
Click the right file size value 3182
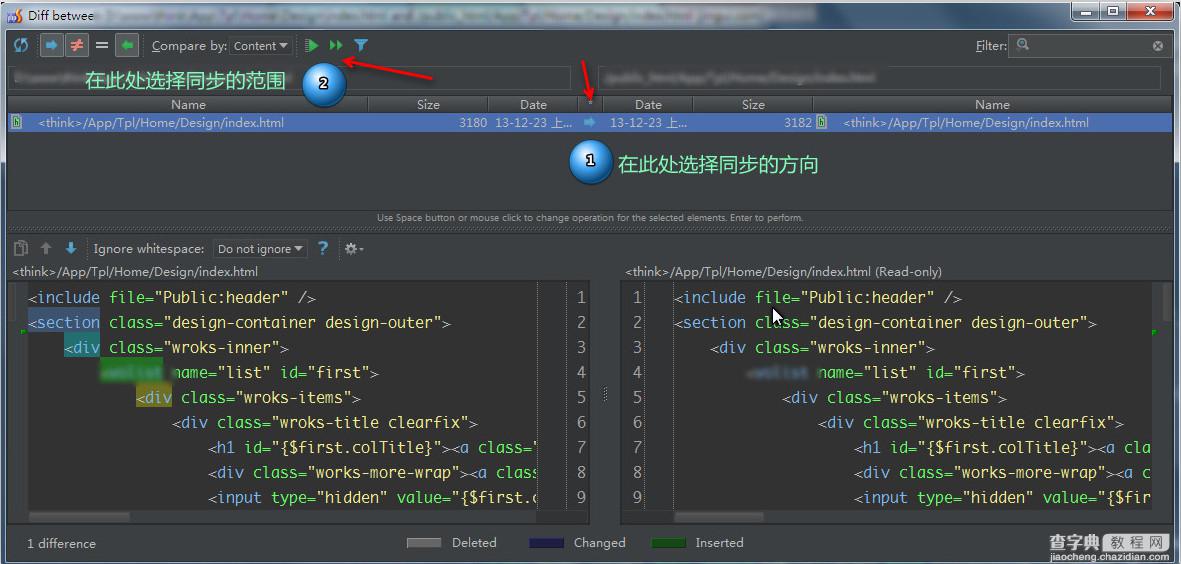click(x=798, y=123)
